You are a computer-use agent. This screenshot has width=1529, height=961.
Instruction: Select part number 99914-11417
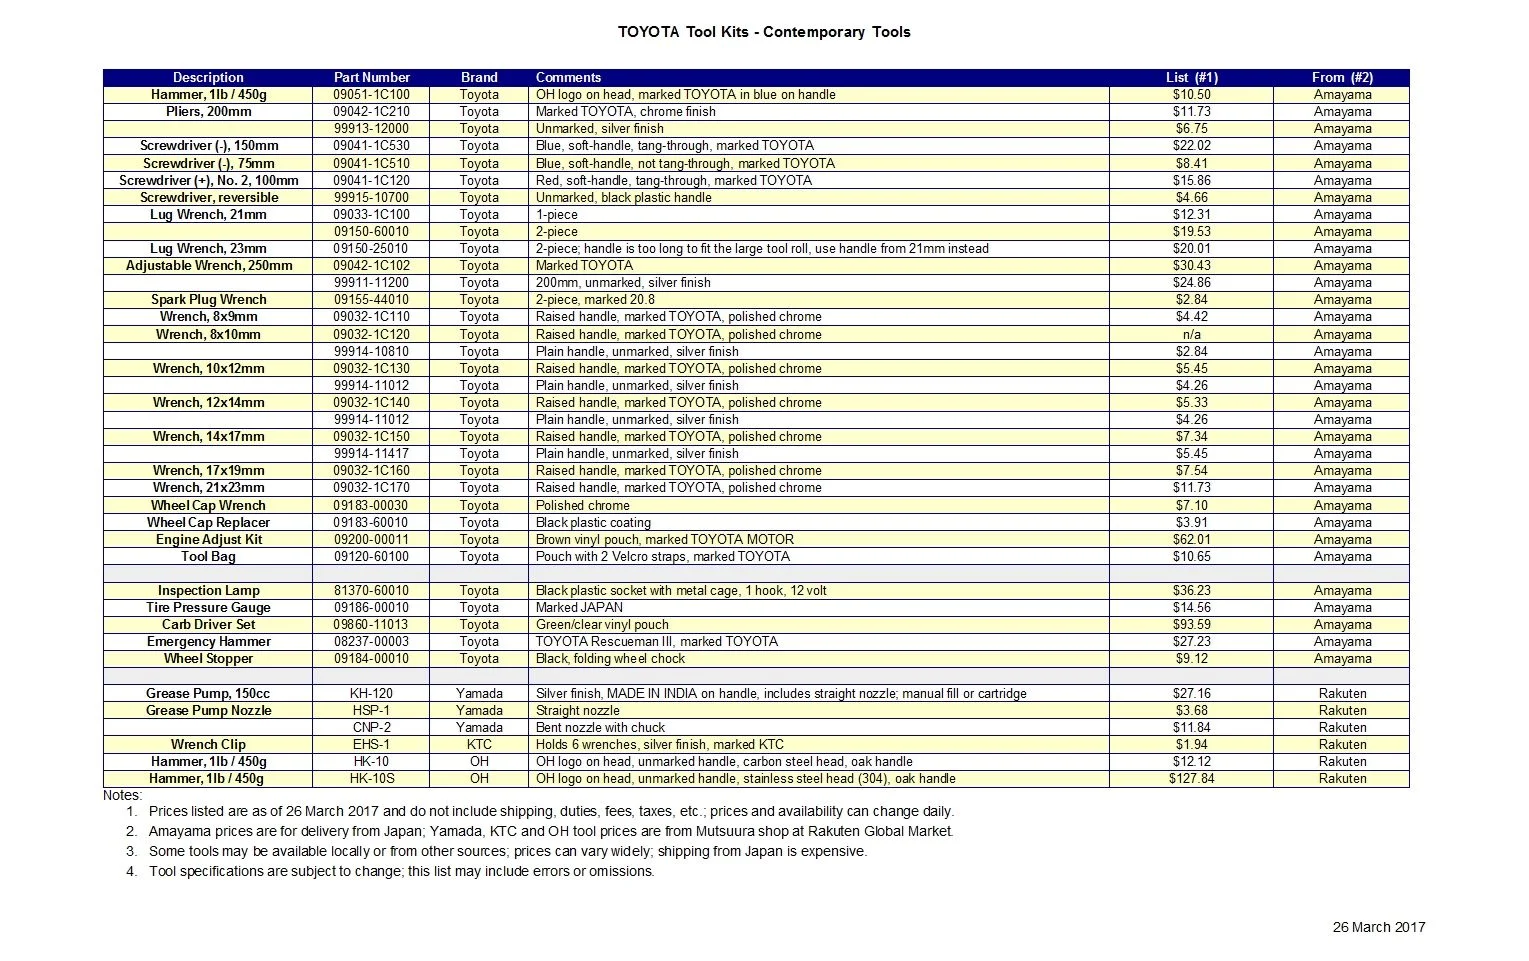click(x=371, y=453)
